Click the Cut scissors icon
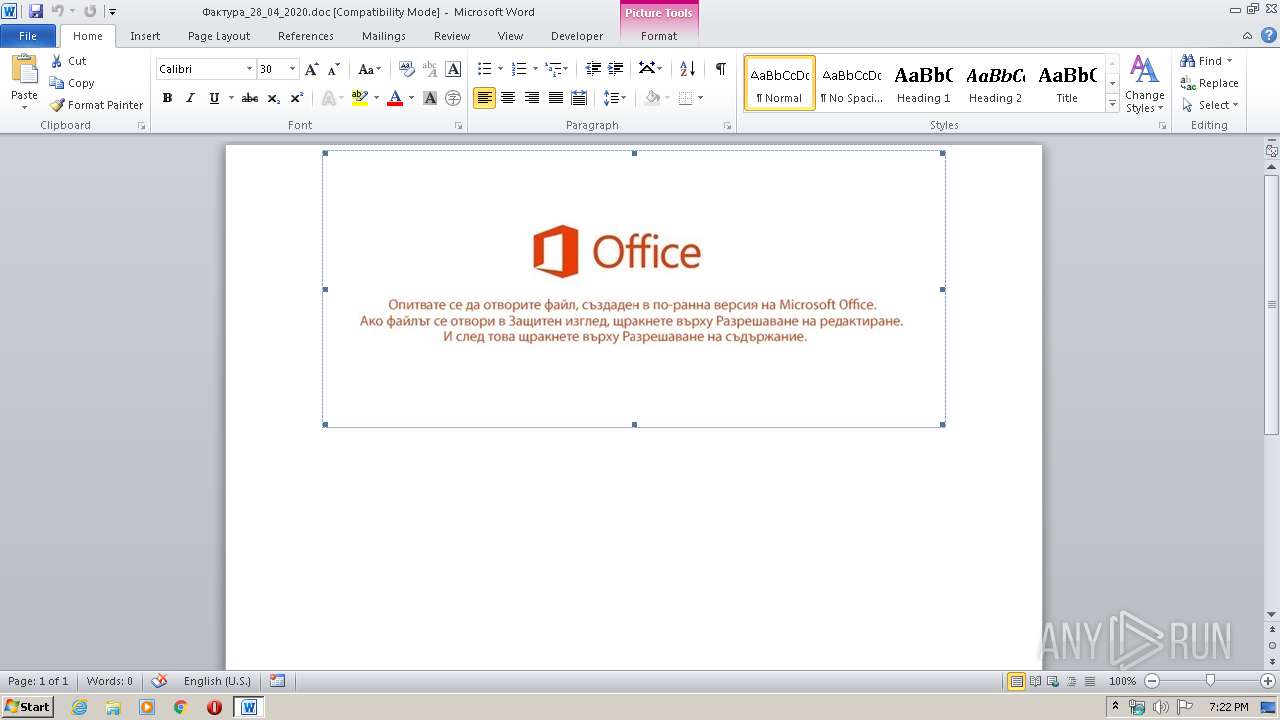This screenshot has width=1280, height=720. click(57, 61)
